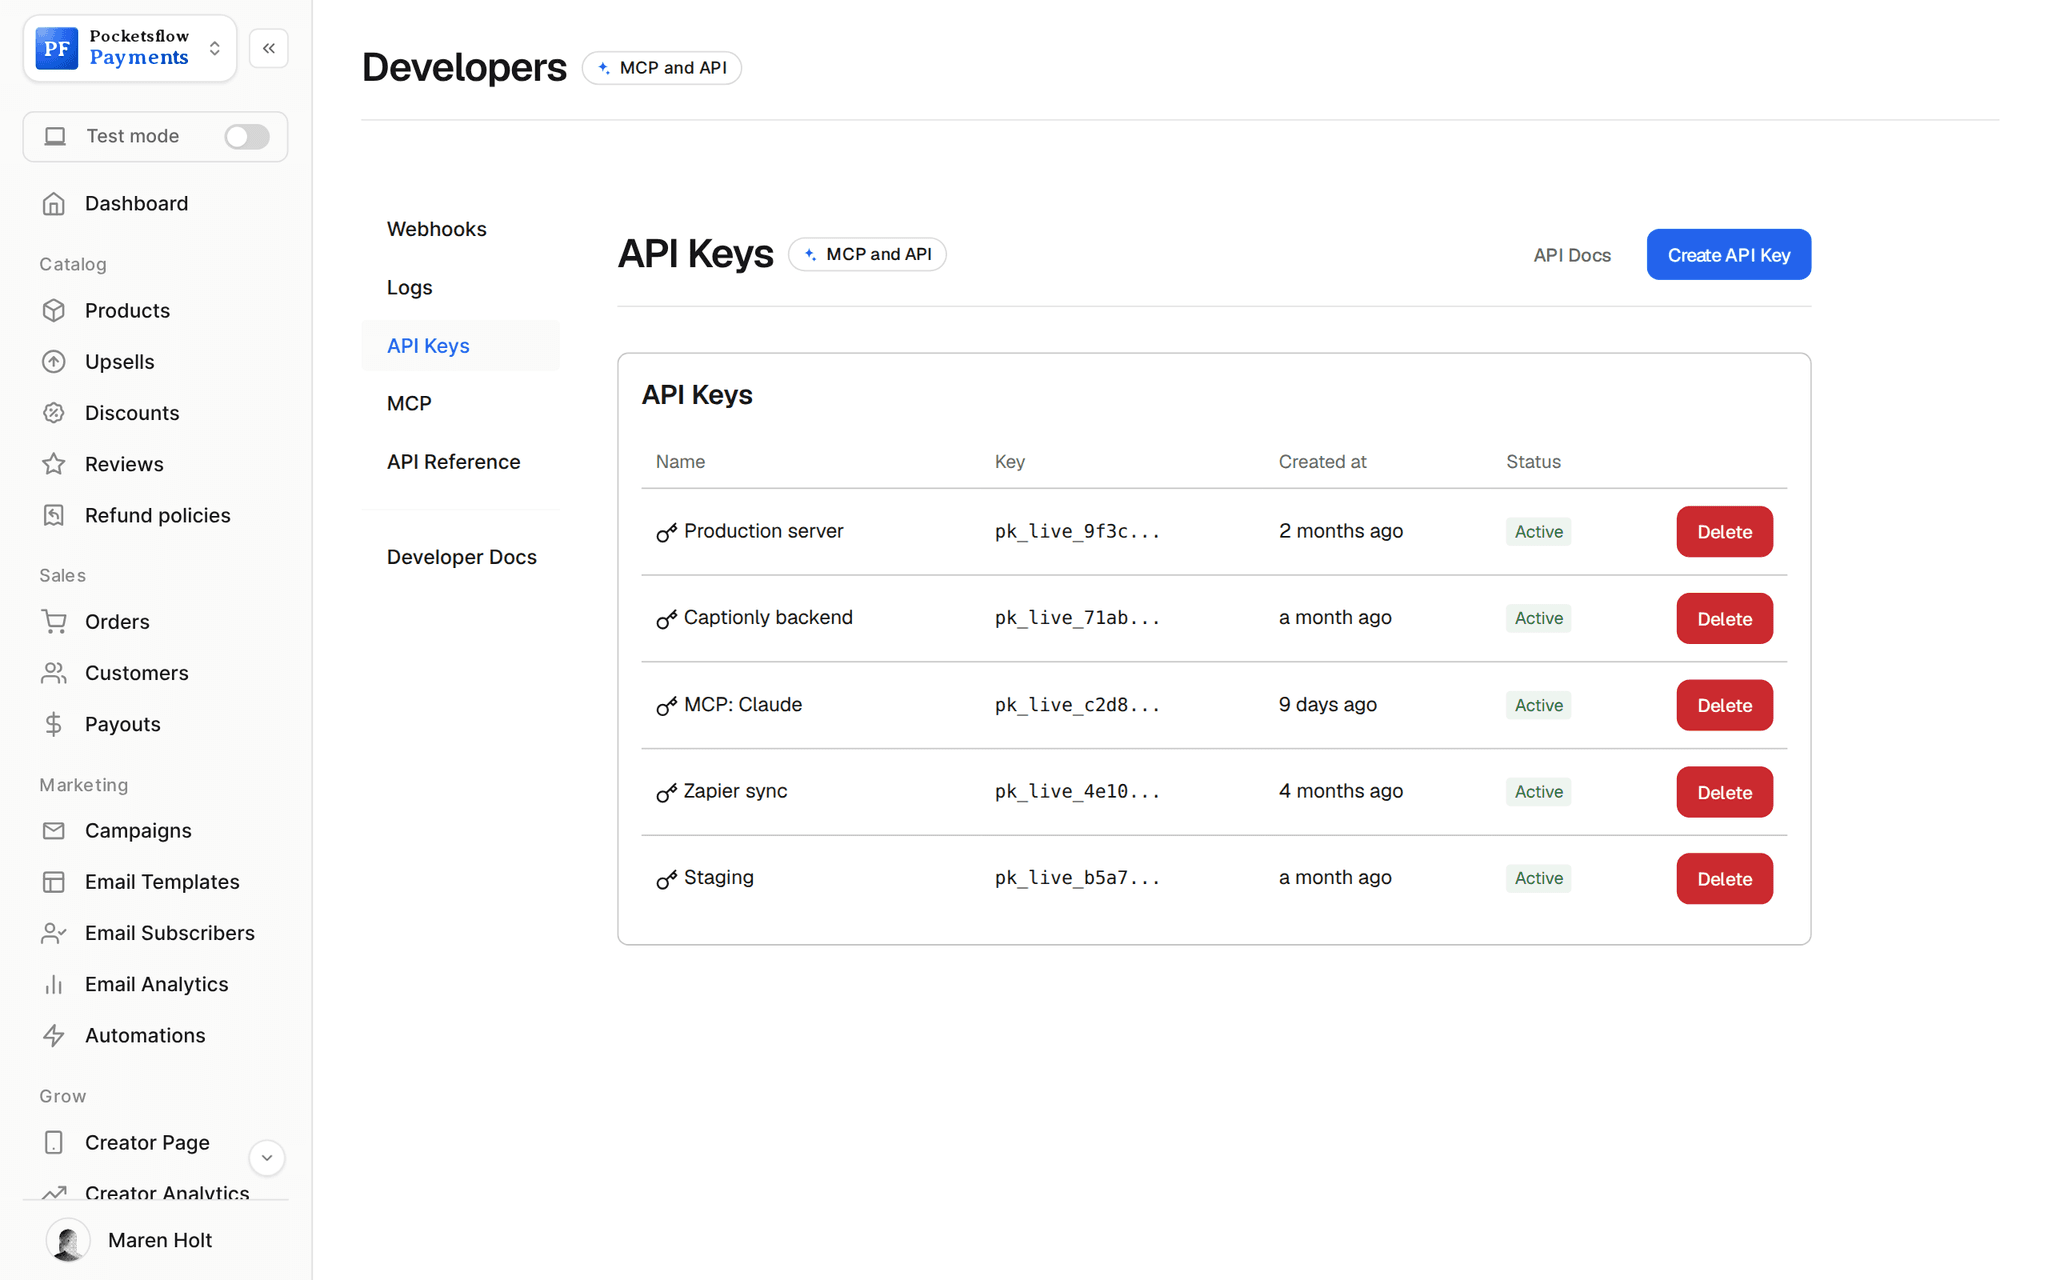Click the Email Subscribers user icon
This screenshot has width=2048, height=1280.
pos(54,933)
